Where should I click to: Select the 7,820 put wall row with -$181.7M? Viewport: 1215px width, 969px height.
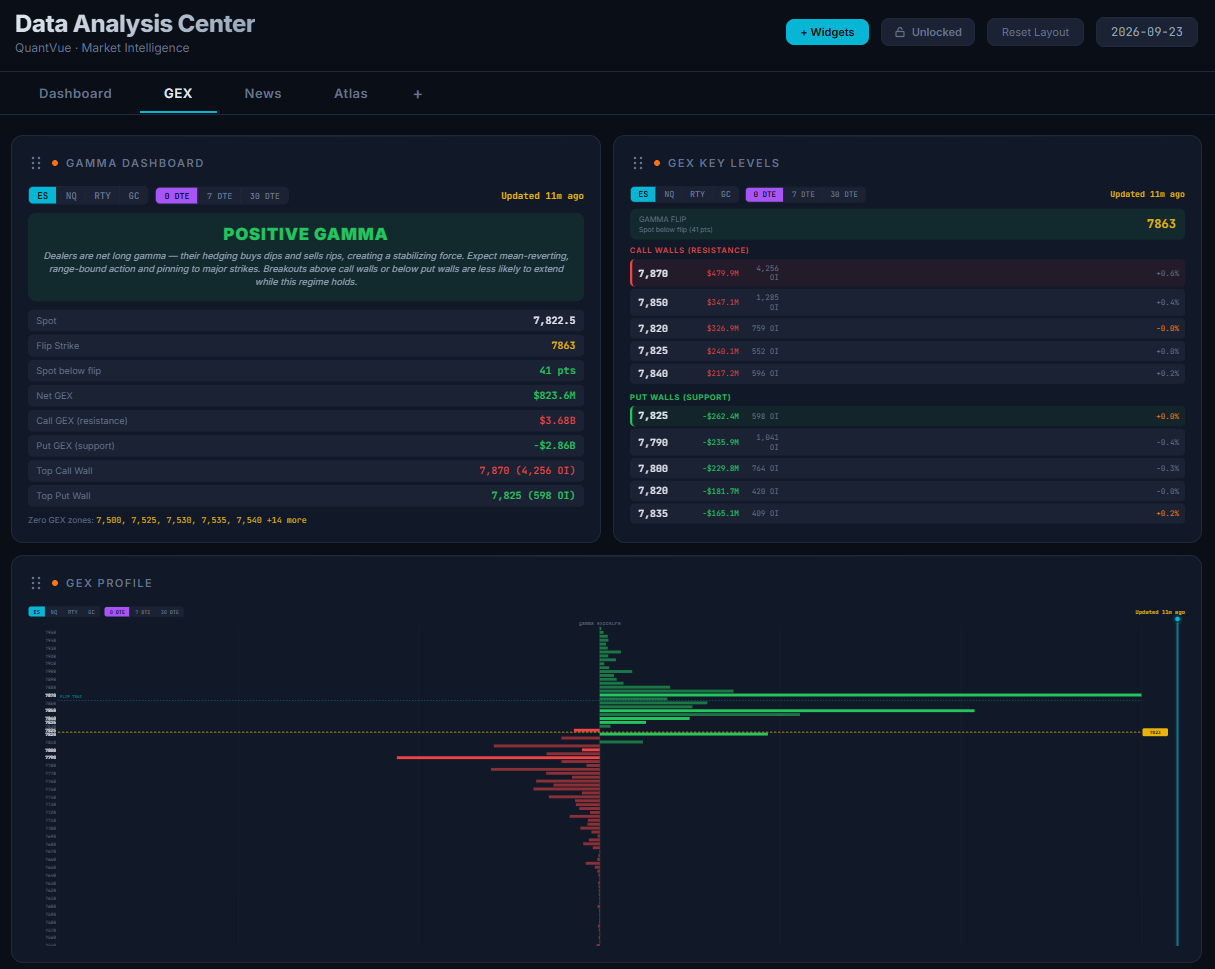coord(907,491)
